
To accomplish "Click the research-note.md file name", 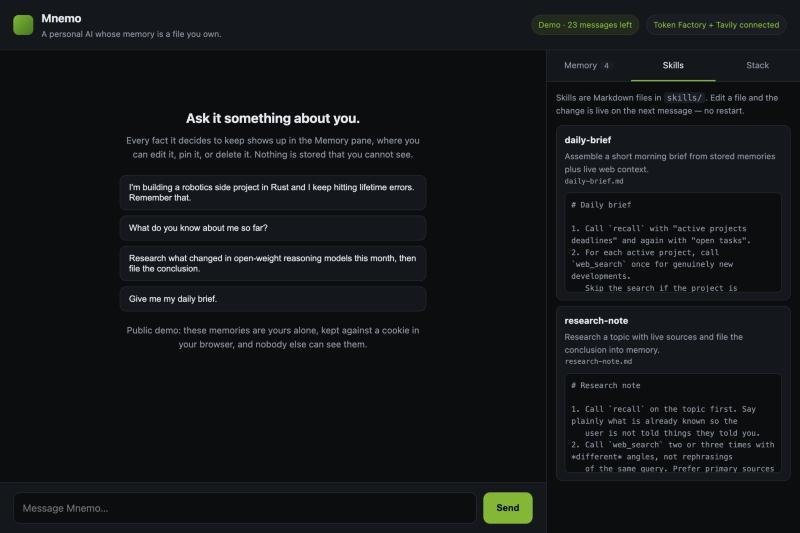I will [598, 362].
